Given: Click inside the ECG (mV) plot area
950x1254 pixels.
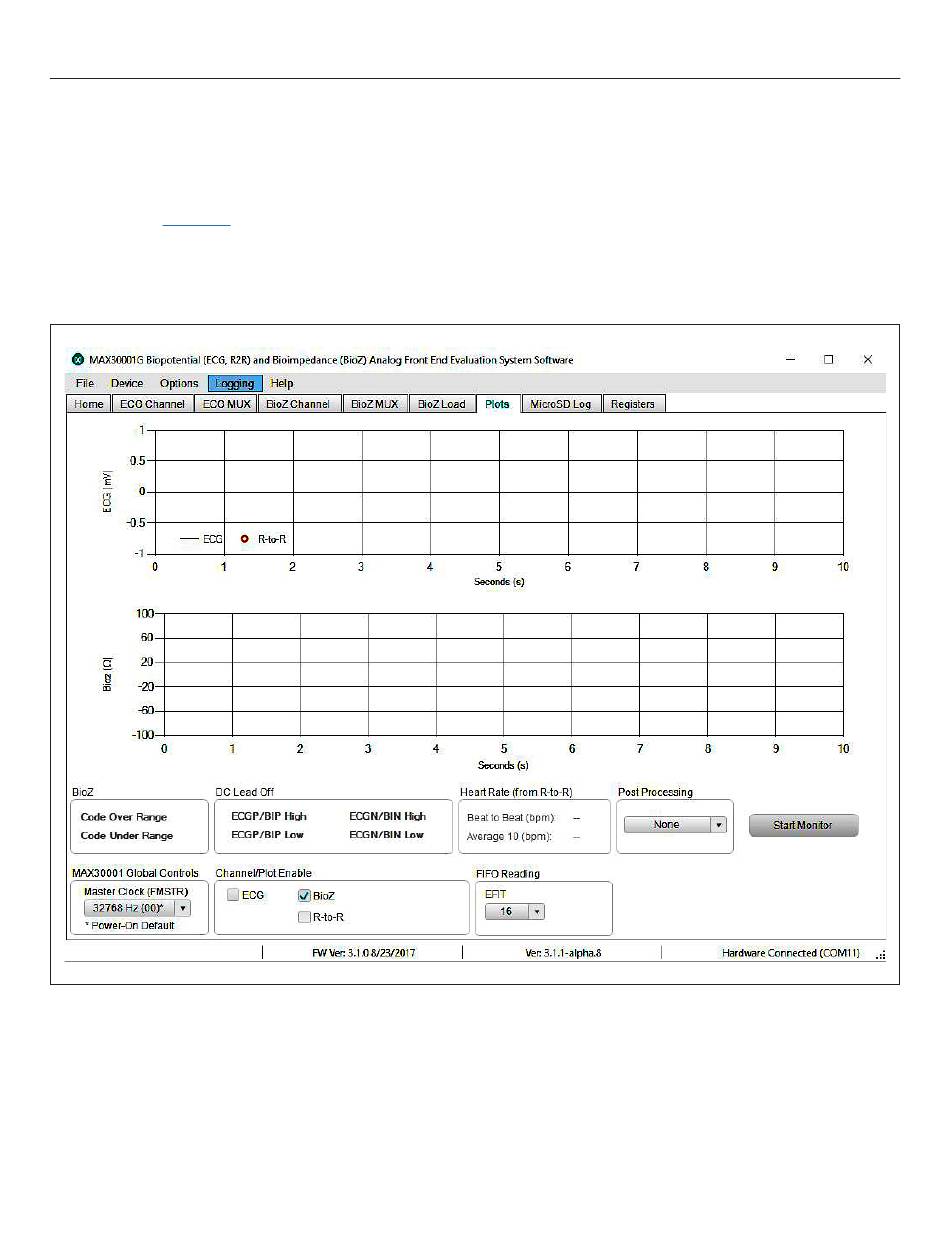Looking at the screenshot, I should click(x=499, y=491).
